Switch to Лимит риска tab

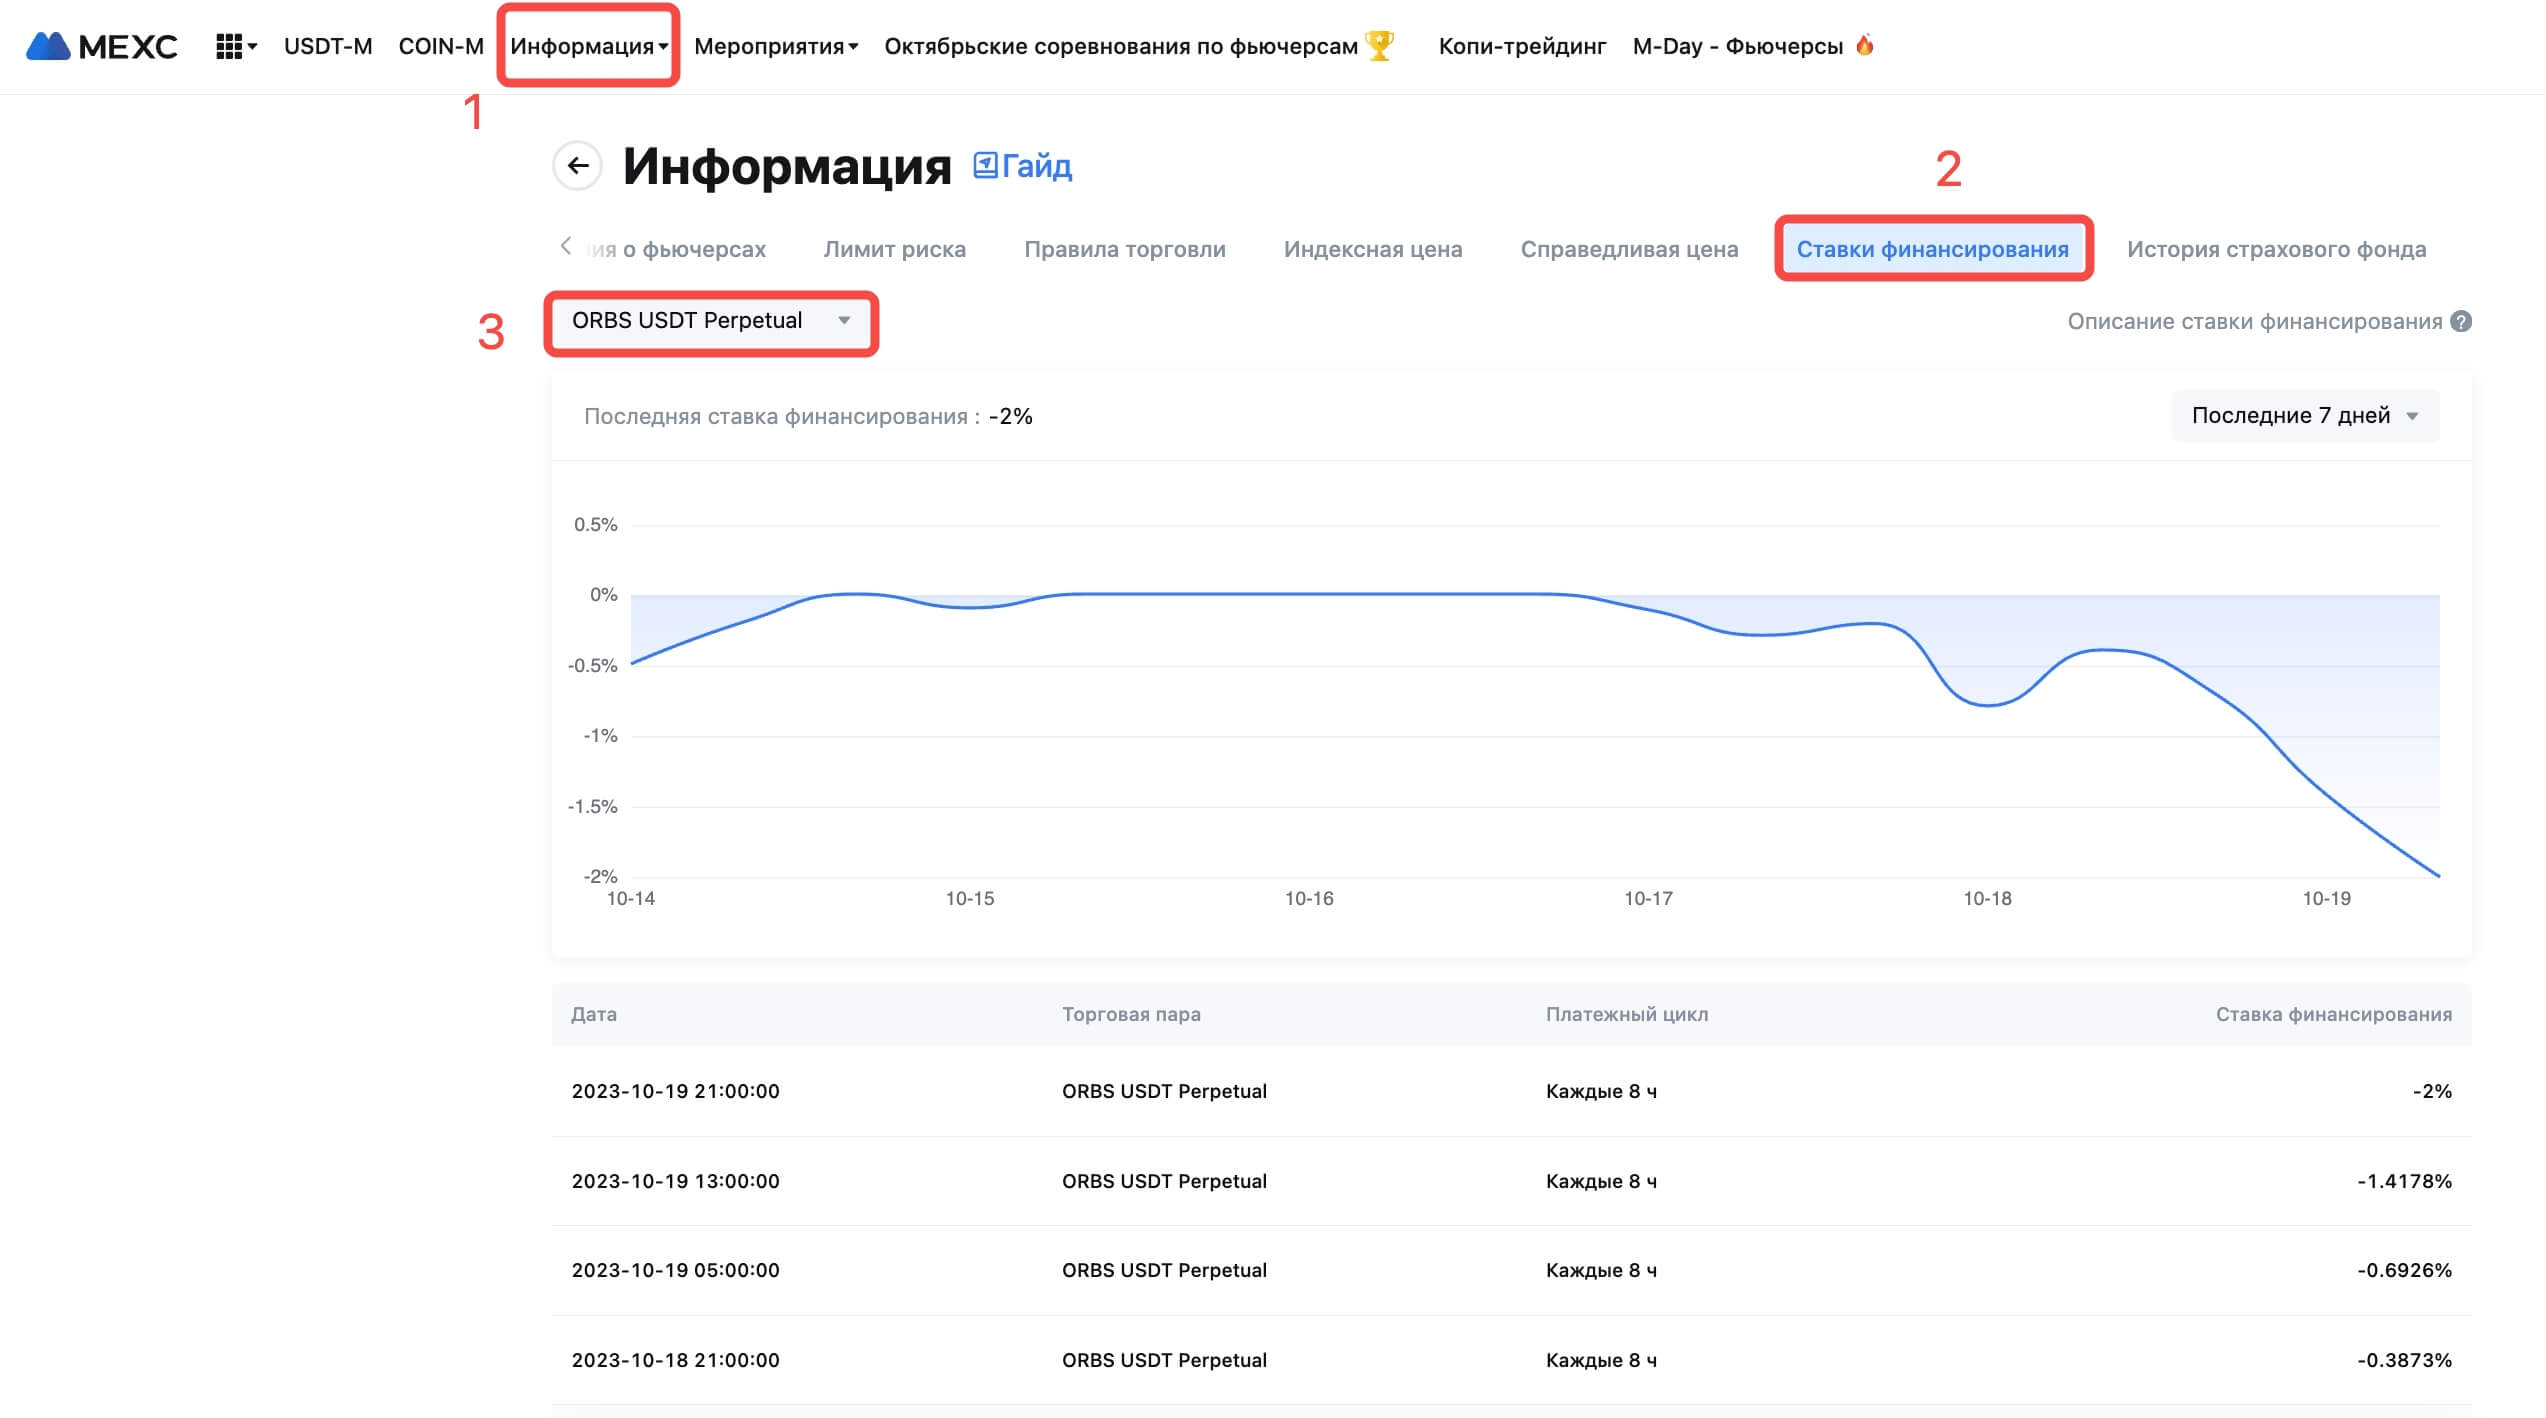(x=894, y=249)
